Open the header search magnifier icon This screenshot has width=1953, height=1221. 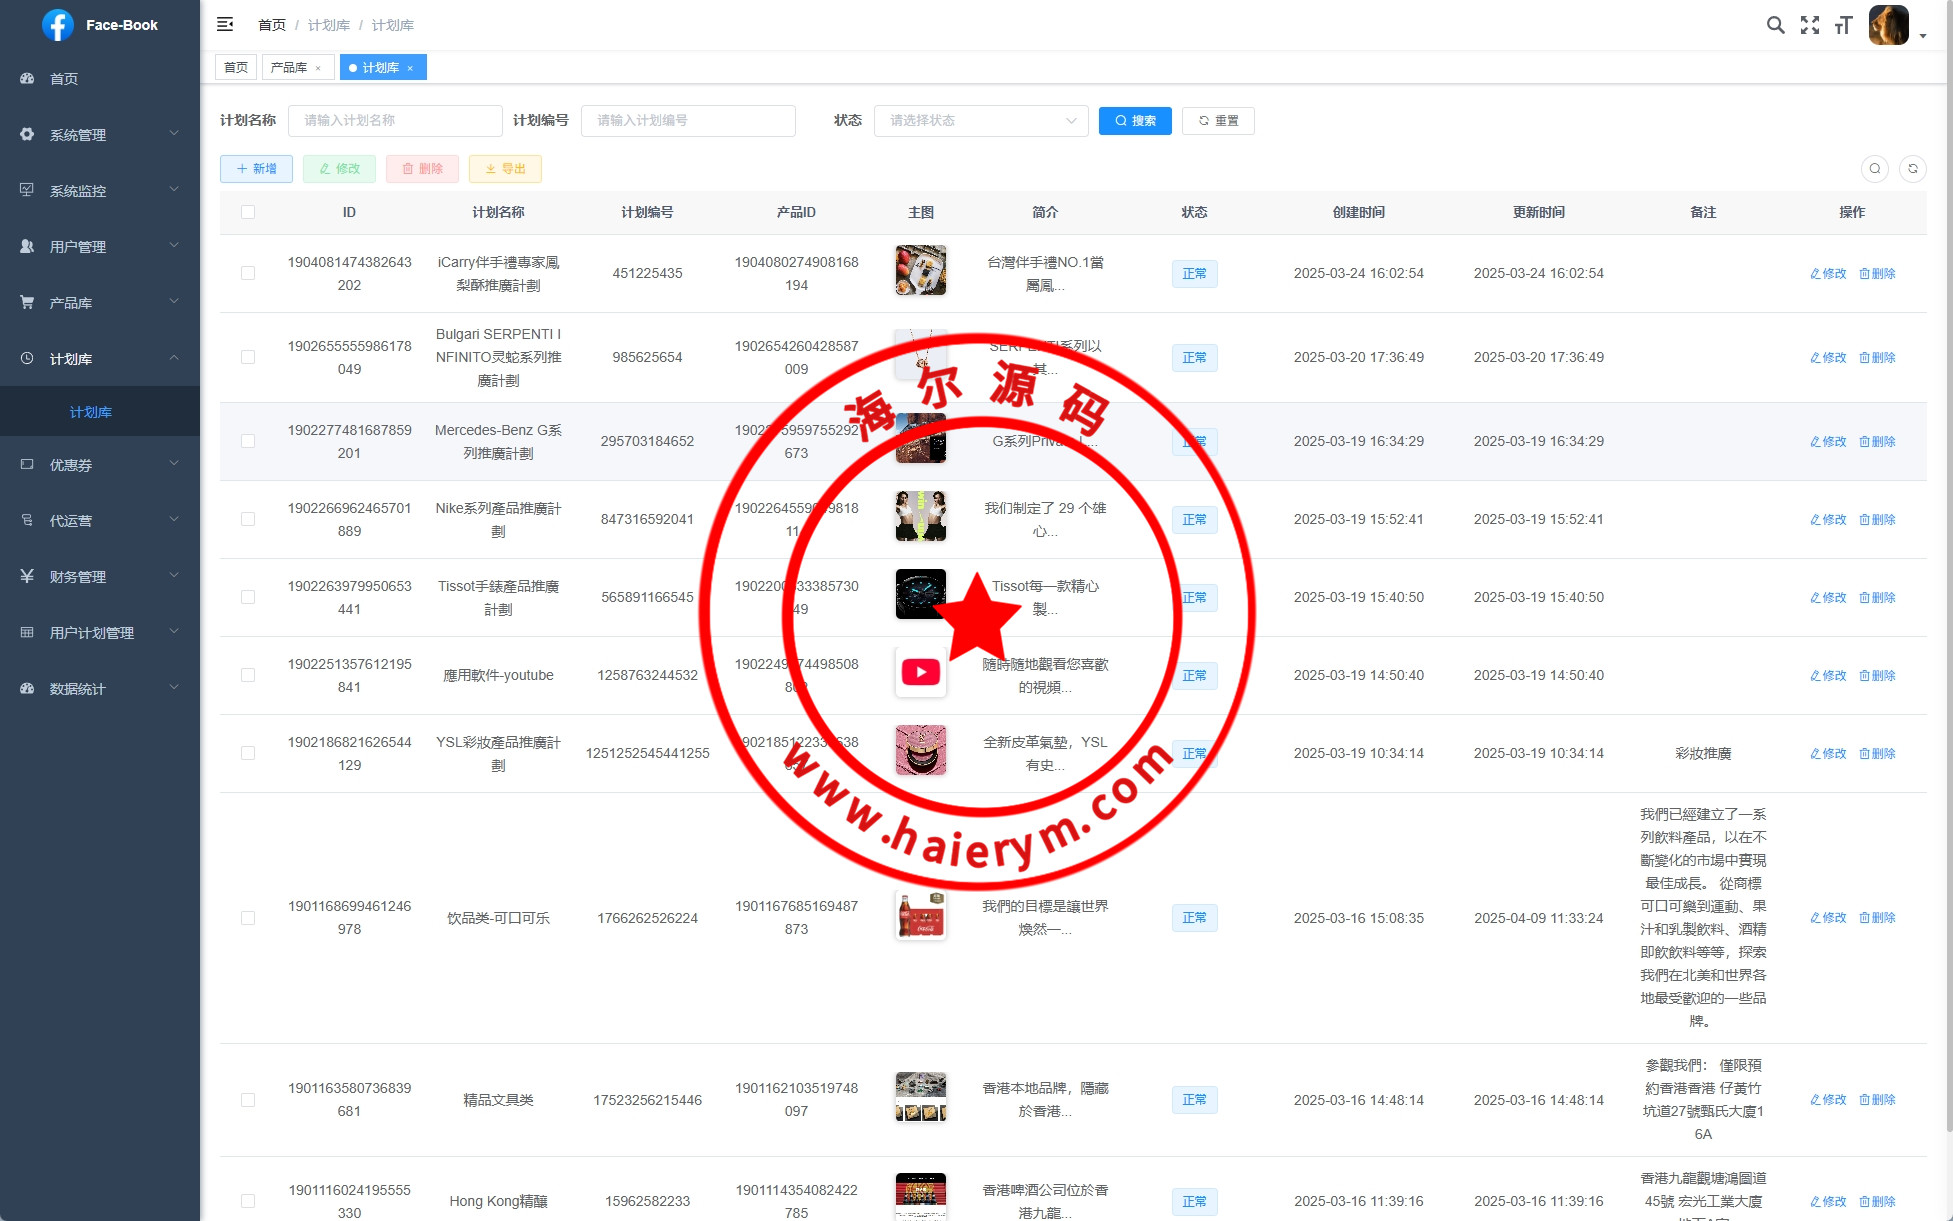tap(1775, 25)
